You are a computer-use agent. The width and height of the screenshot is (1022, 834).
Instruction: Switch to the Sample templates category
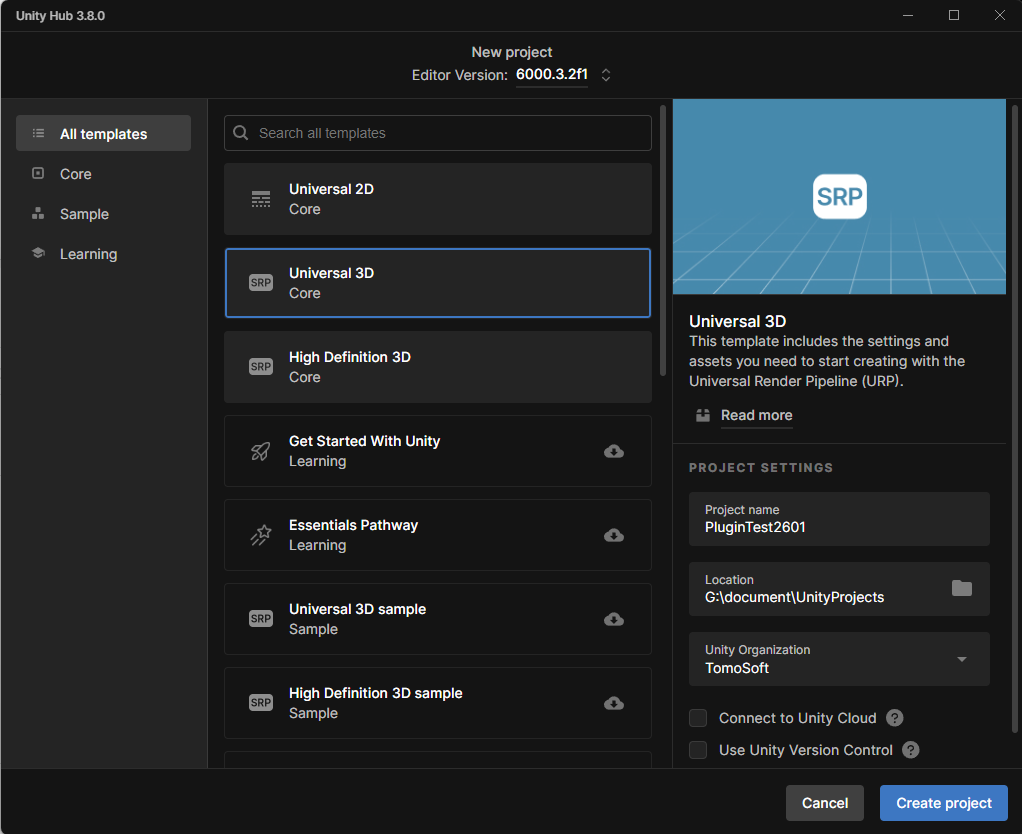[84, 214]
